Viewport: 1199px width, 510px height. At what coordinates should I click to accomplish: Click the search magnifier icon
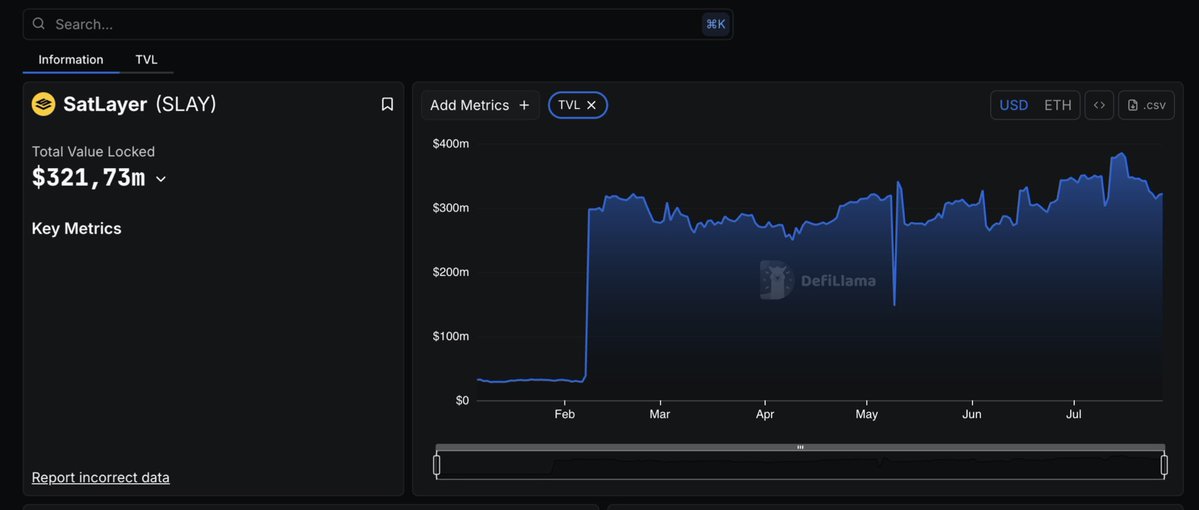tap(38, 24)
